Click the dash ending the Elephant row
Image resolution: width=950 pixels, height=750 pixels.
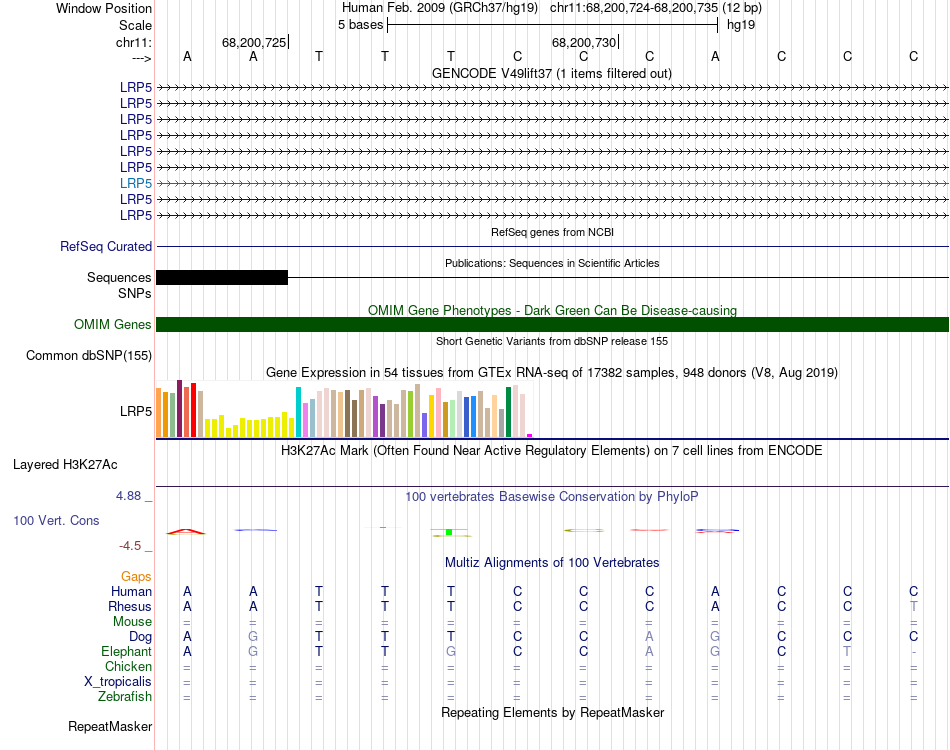(x=914, y=652)
